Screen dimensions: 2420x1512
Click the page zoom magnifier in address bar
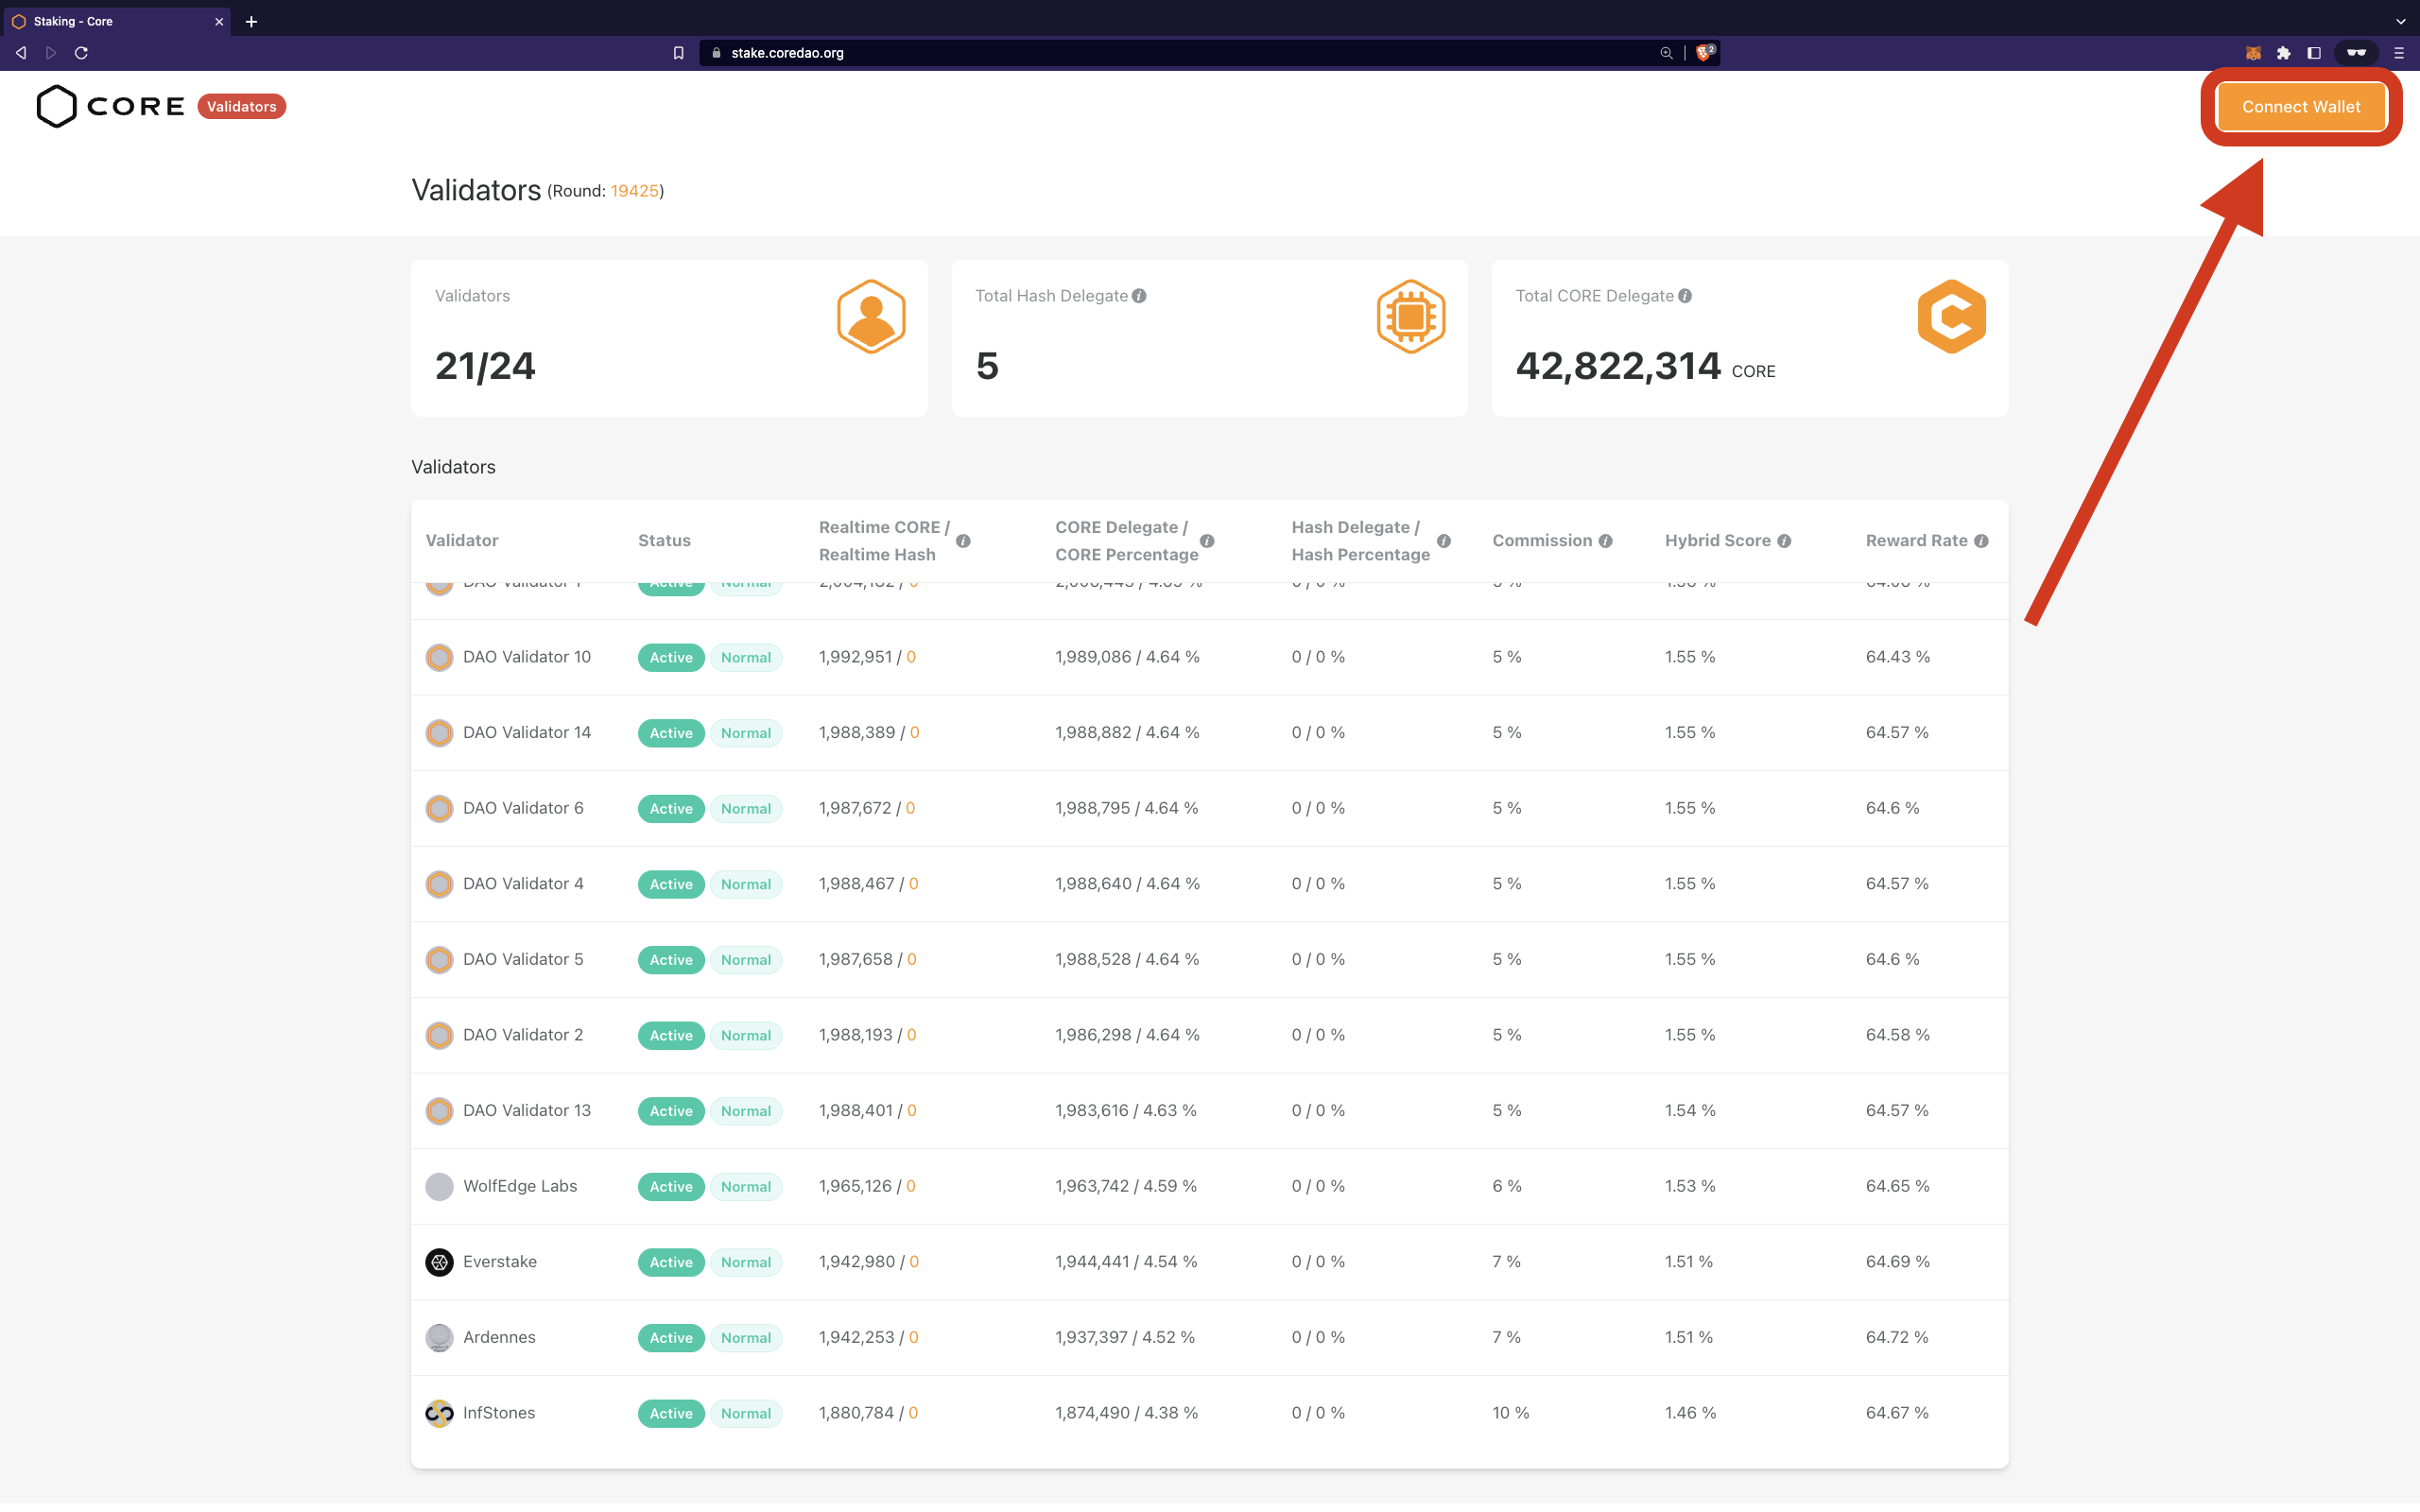(1666, 53)
